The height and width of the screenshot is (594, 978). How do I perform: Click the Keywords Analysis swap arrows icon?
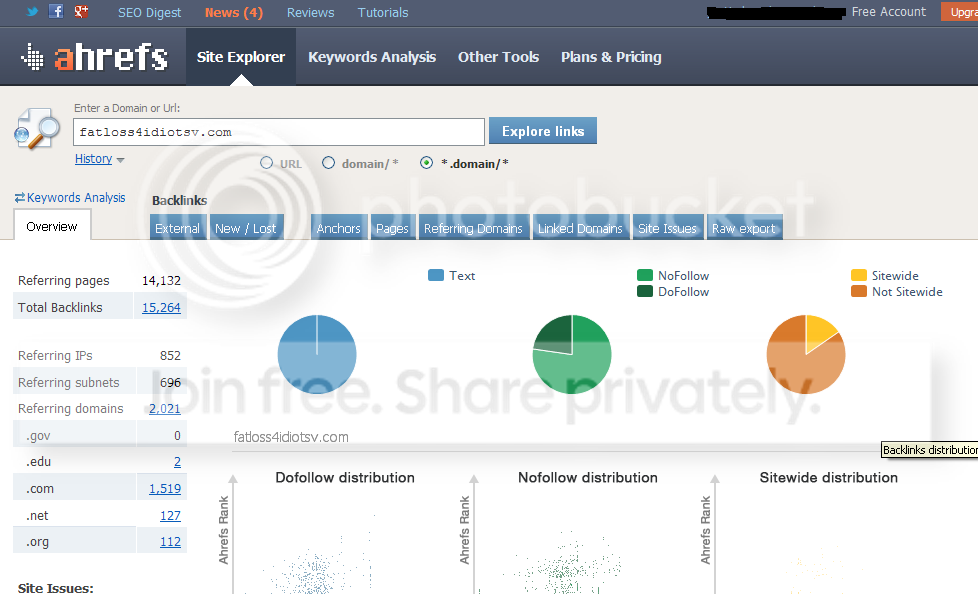click(20, 197)
